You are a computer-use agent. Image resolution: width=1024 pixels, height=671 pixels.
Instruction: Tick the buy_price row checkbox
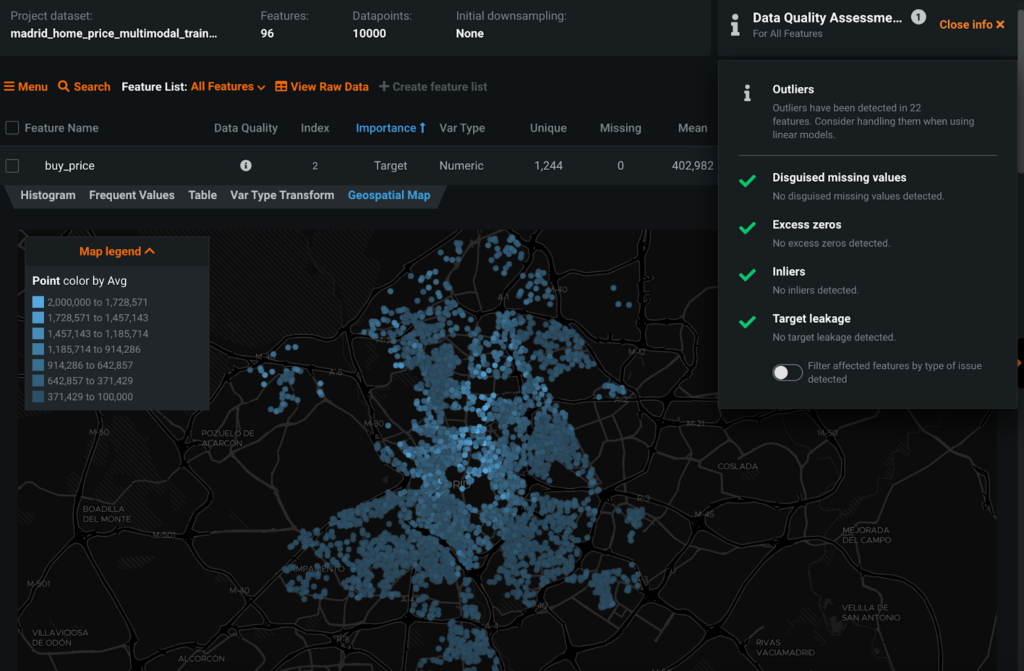[x=12, y=165]
